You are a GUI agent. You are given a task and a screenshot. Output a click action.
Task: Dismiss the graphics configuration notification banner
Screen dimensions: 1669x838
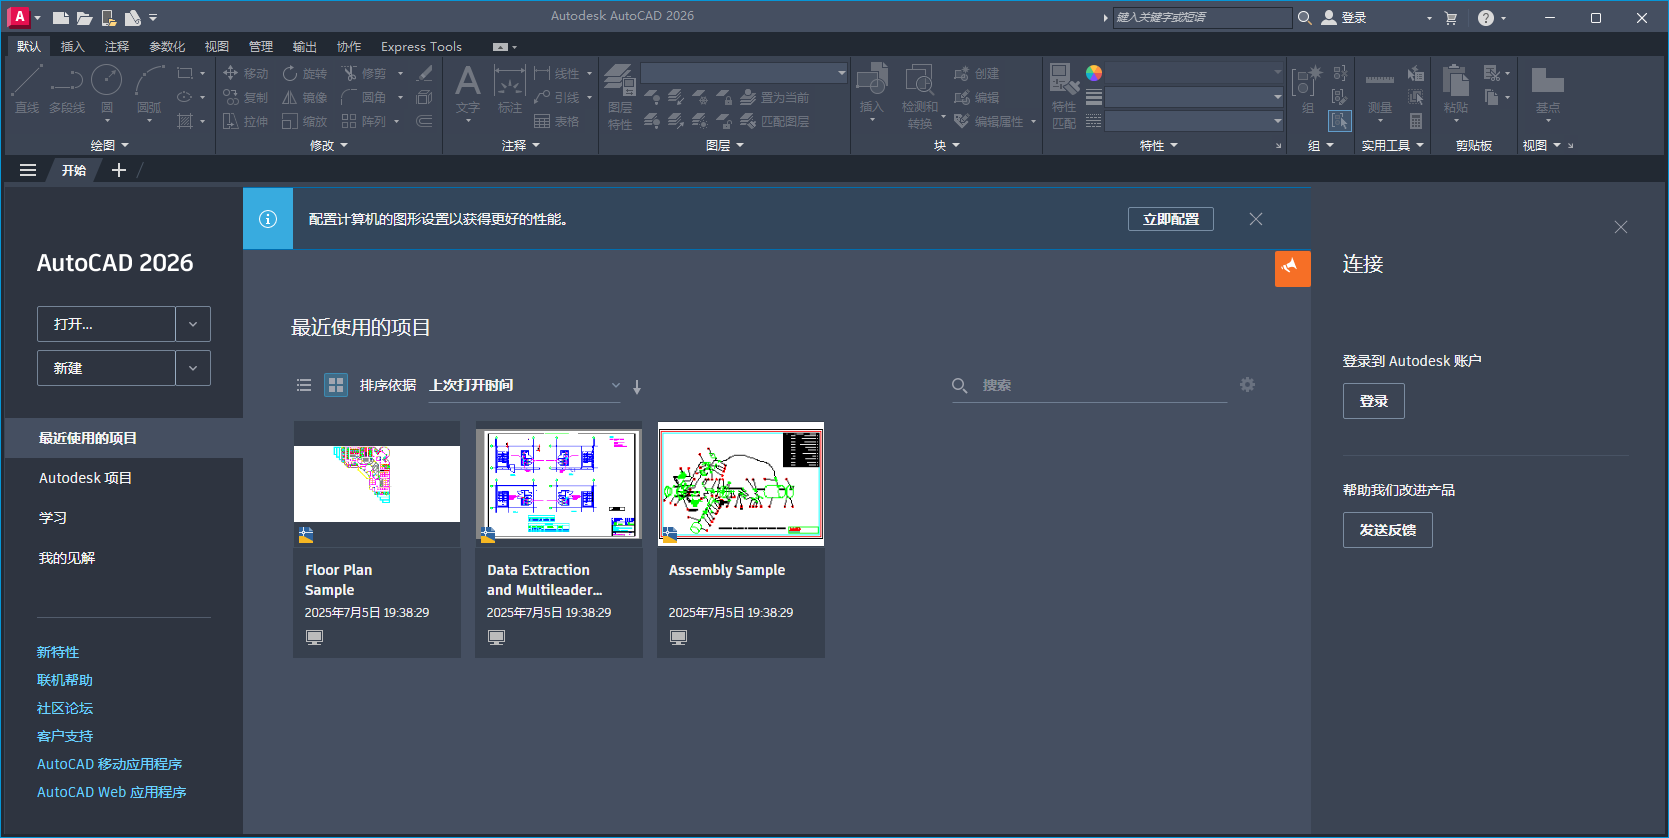coord(1256,219)
